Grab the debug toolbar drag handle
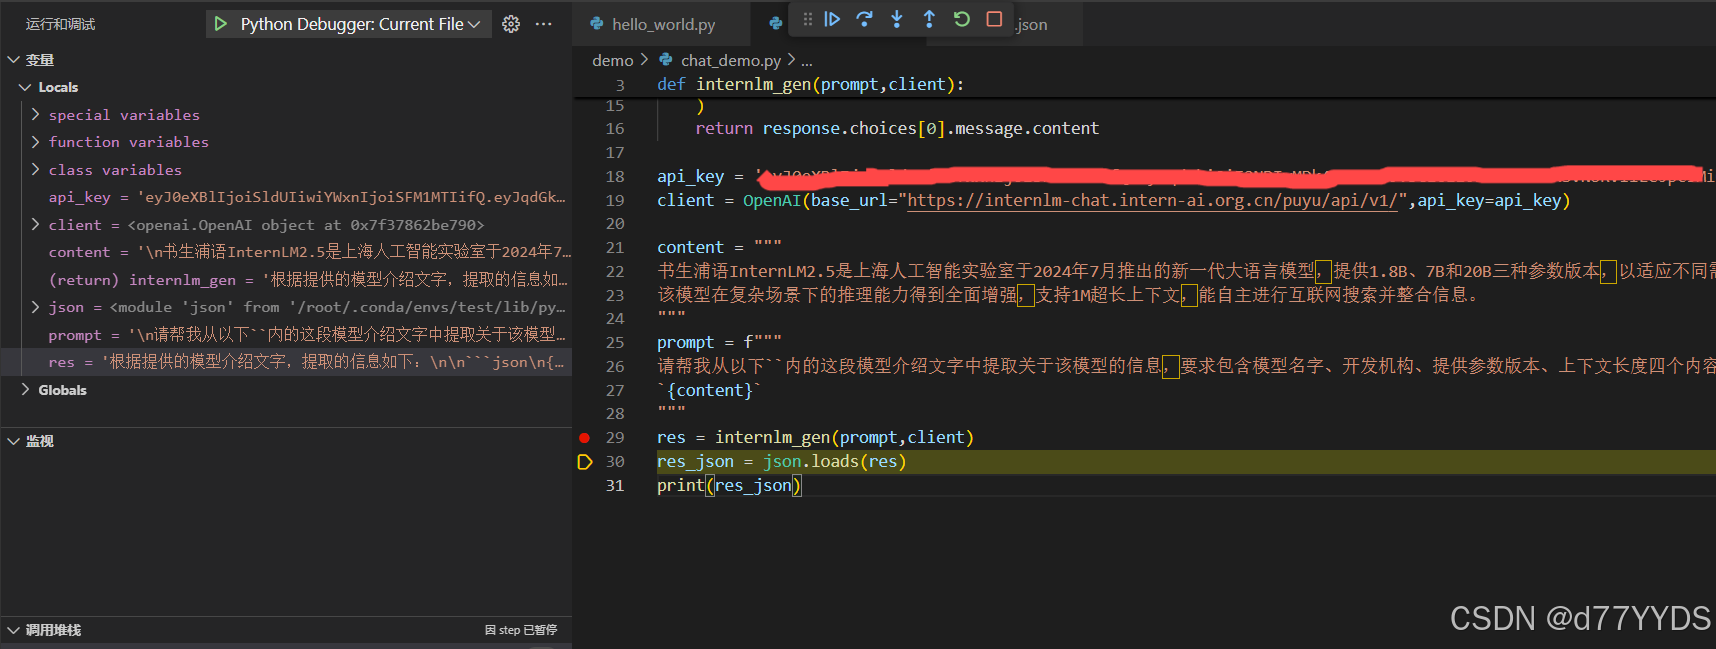 click(x=808, y=19)
